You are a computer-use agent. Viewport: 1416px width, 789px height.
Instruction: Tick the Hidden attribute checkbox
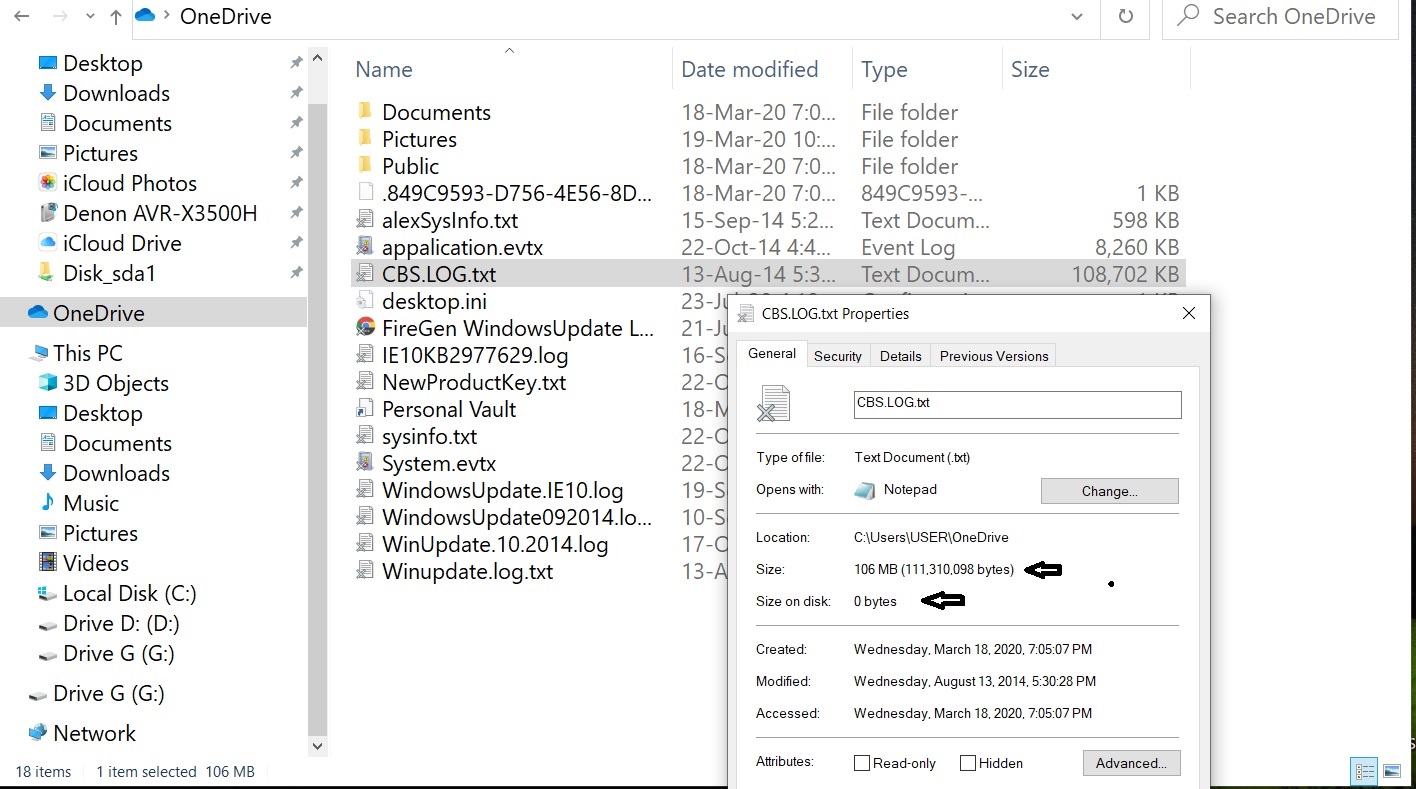(968, 763)
